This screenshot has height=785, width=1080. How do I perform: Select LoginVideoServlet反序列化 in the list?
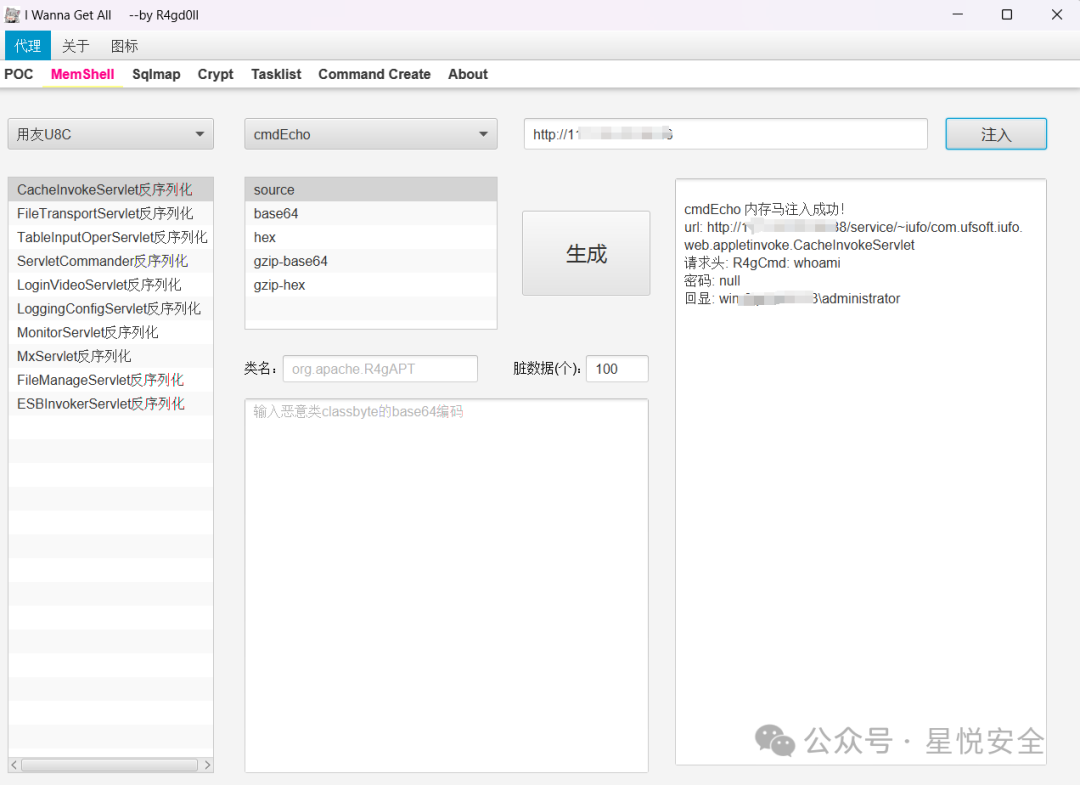(111, 284)
